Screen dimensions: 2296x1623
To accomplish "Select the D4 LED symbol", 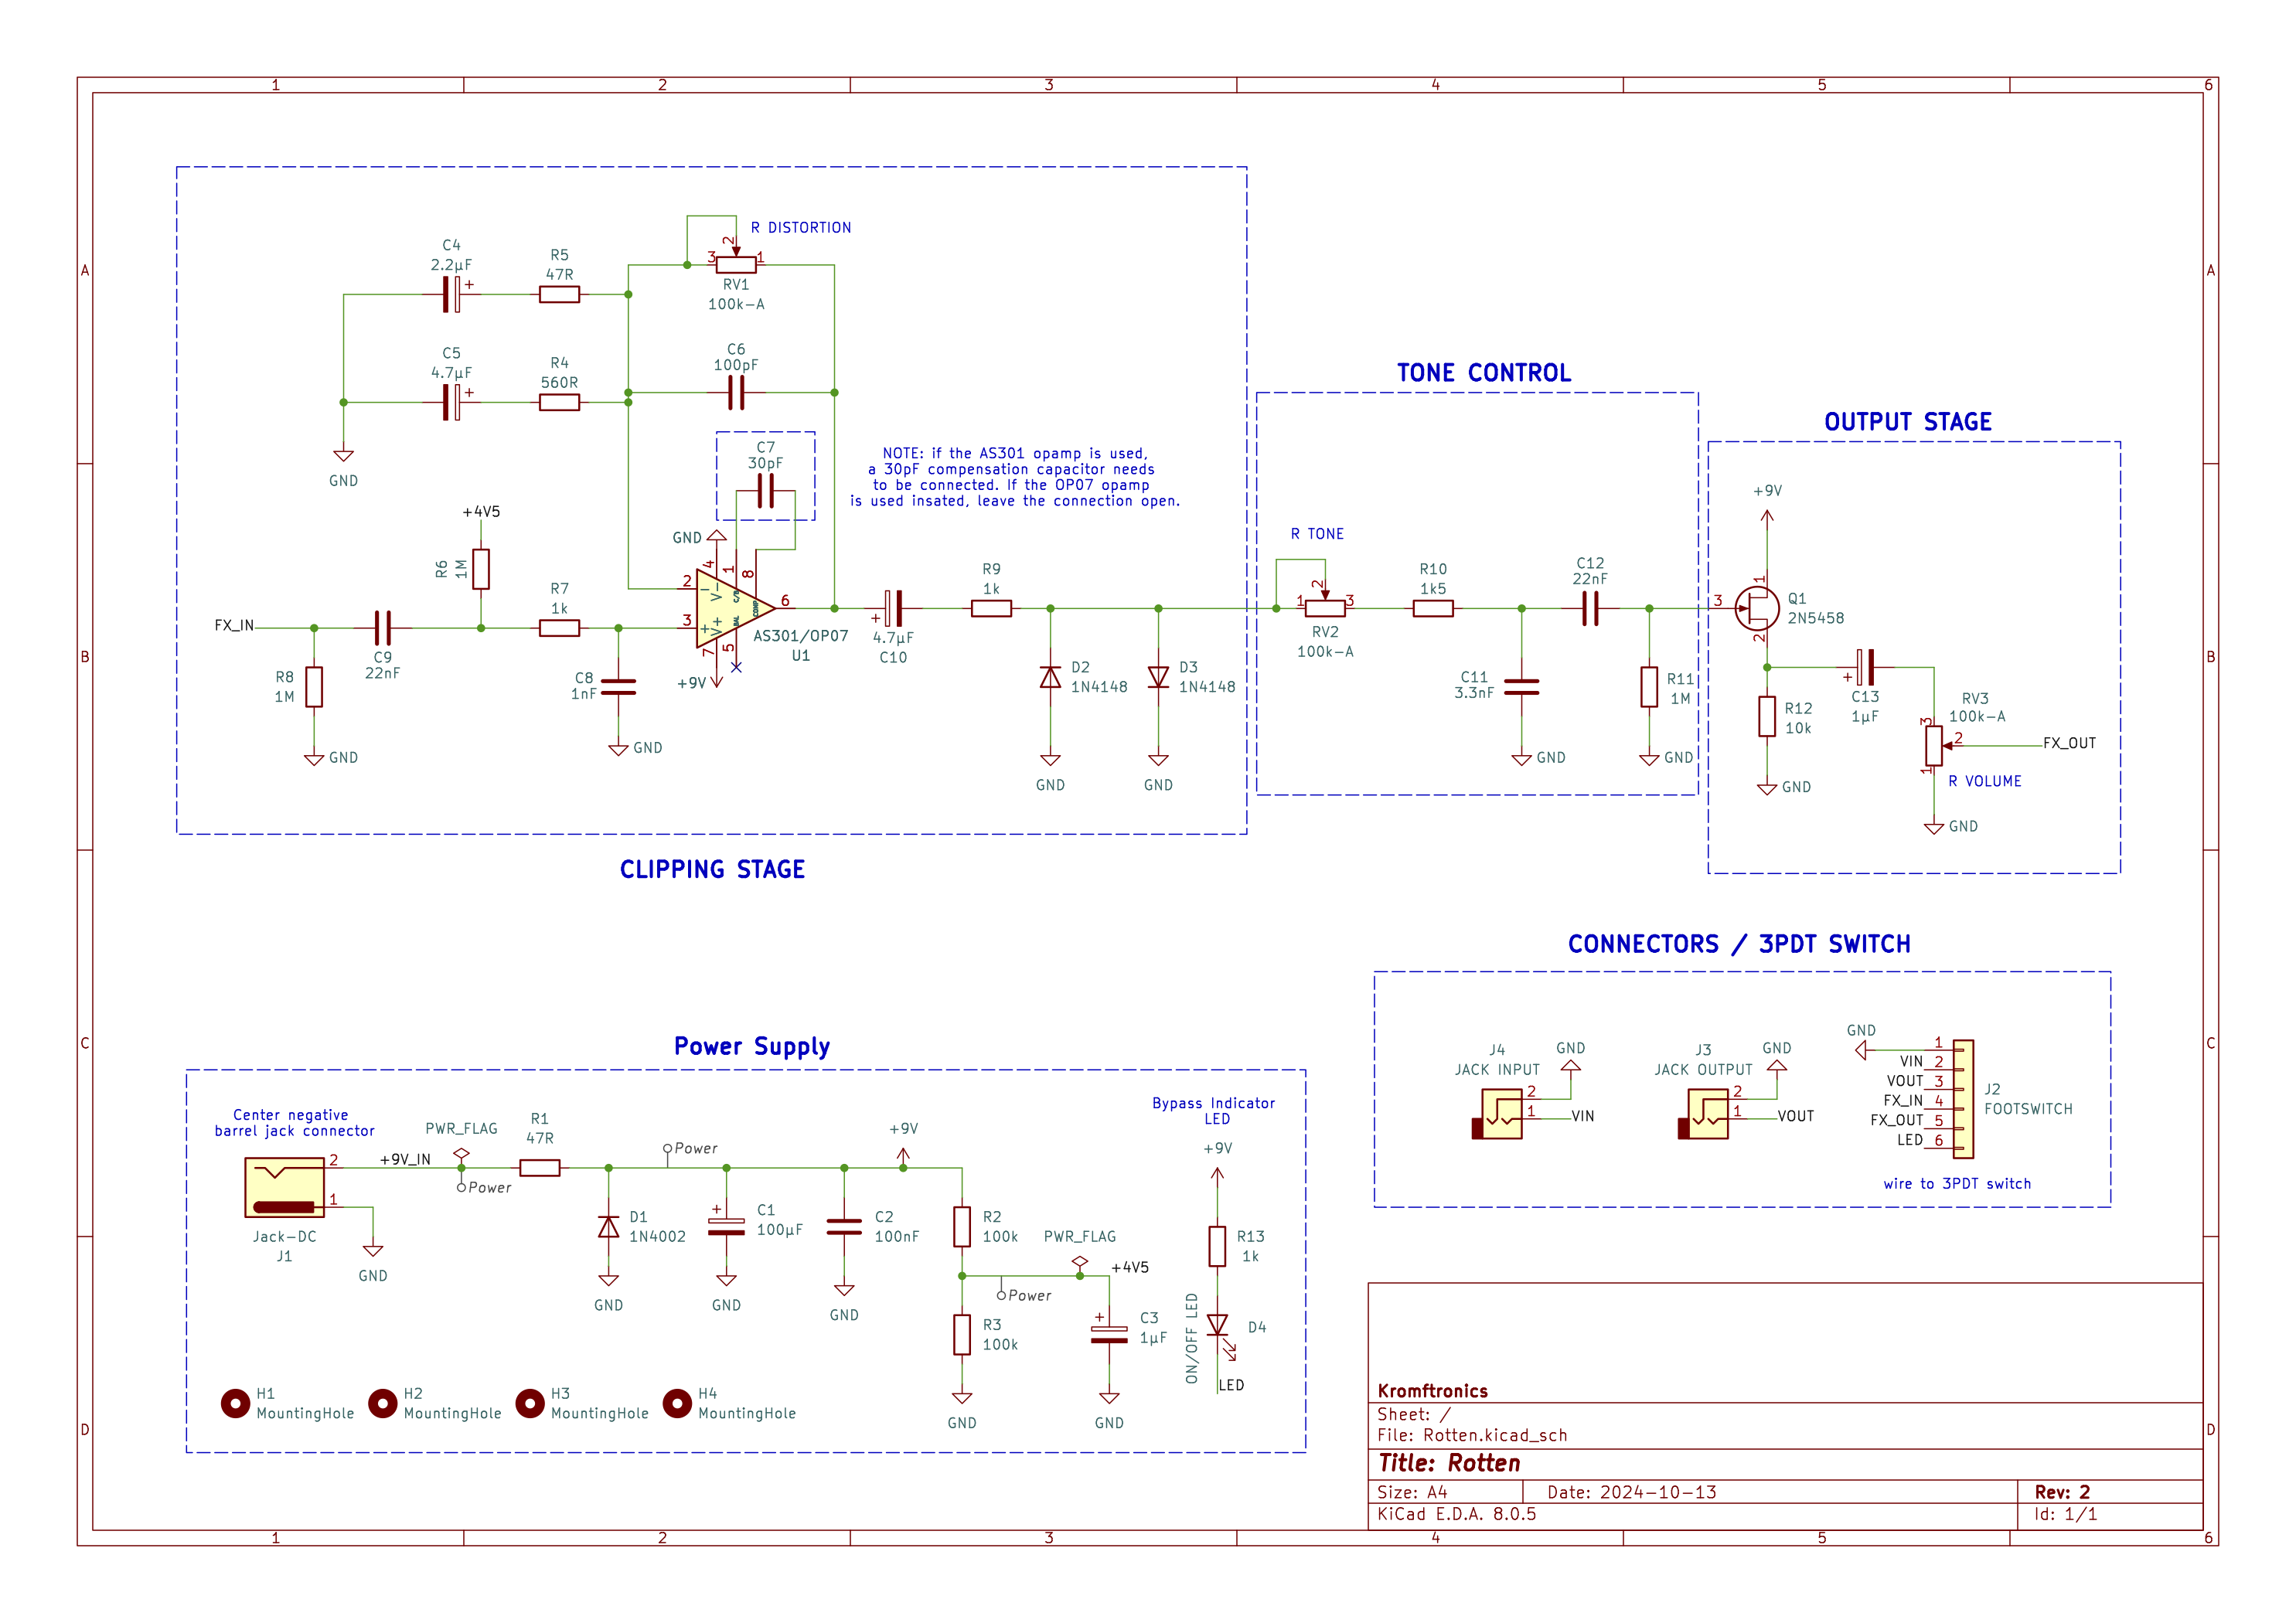I will point(1219,1328).
